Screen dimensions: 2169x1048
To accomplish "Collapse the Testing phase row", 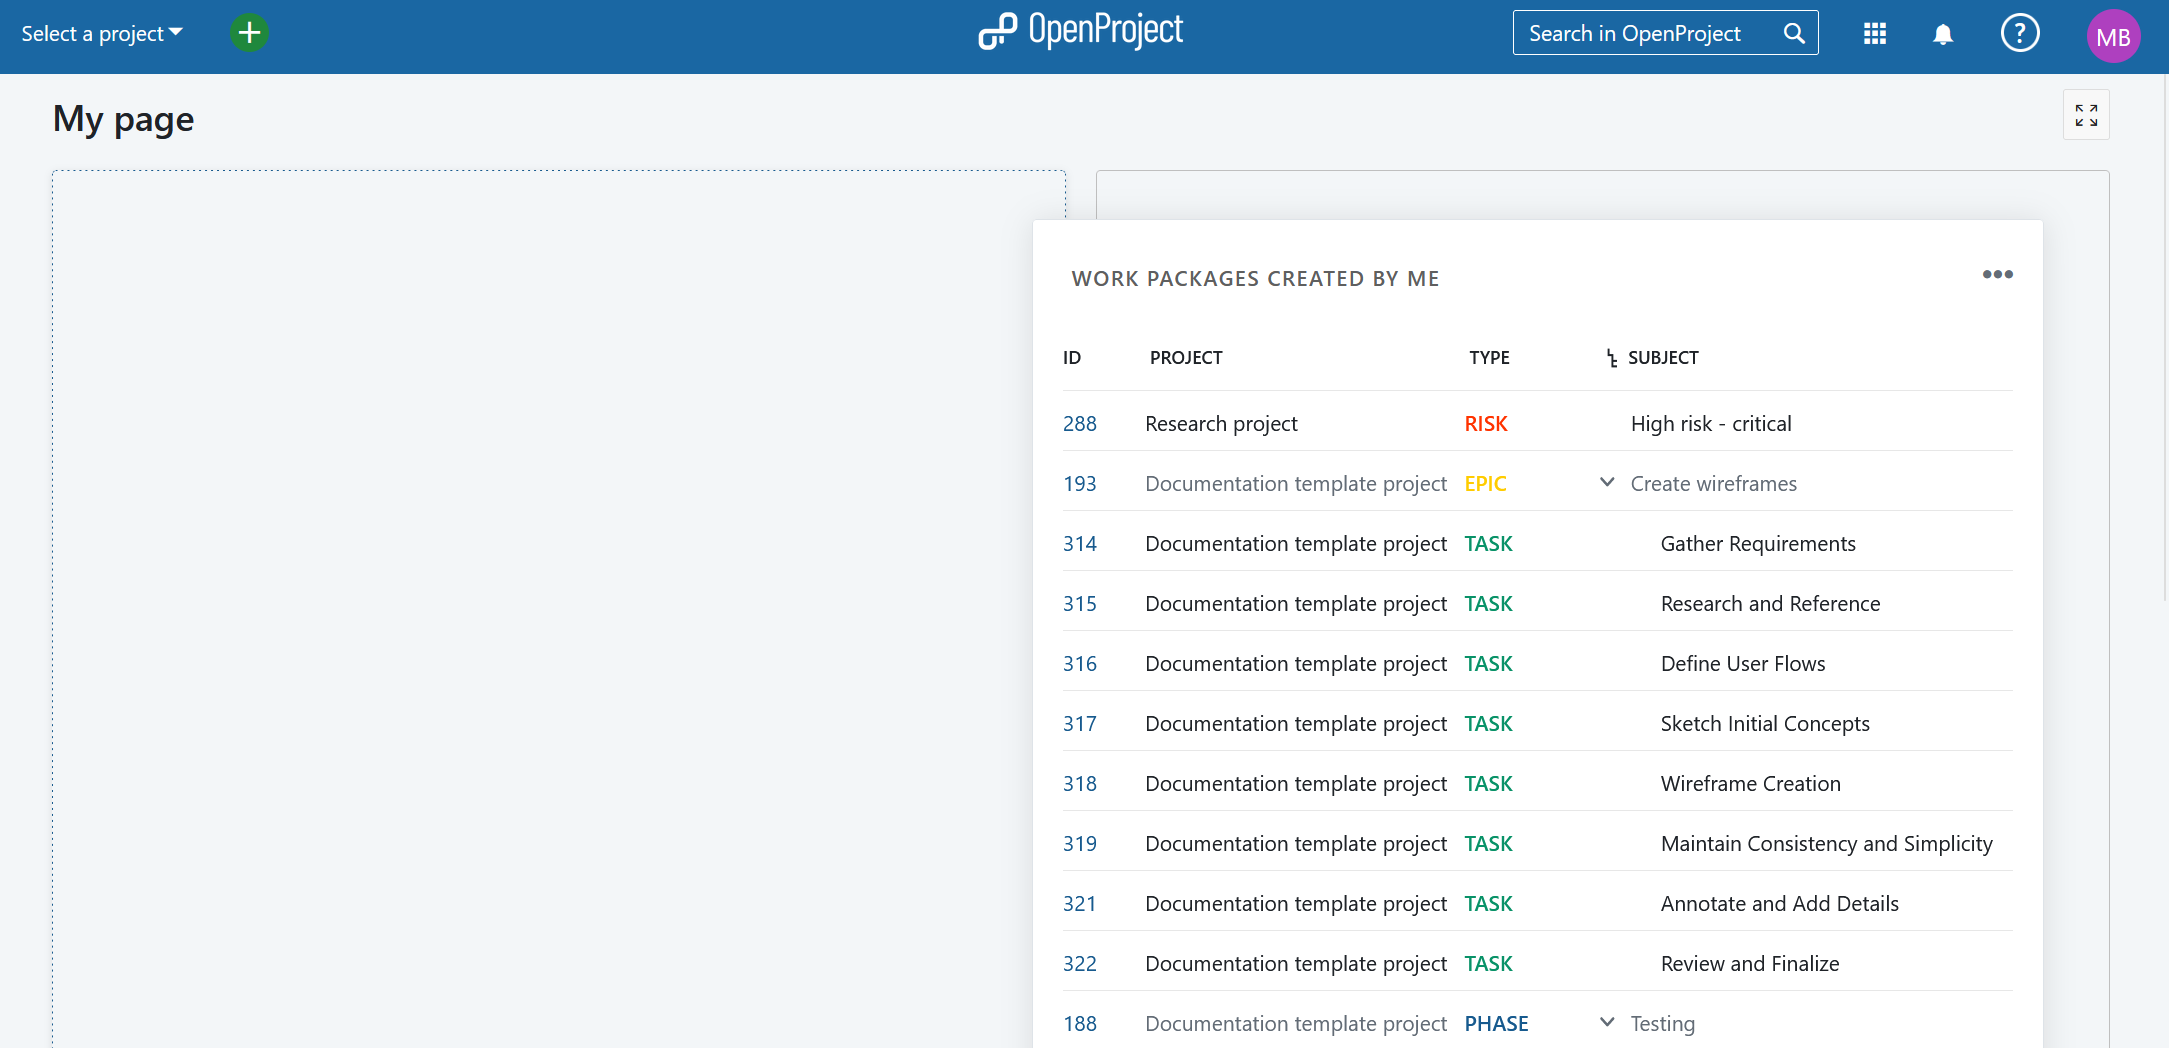I will [x=1607, y=1022].
